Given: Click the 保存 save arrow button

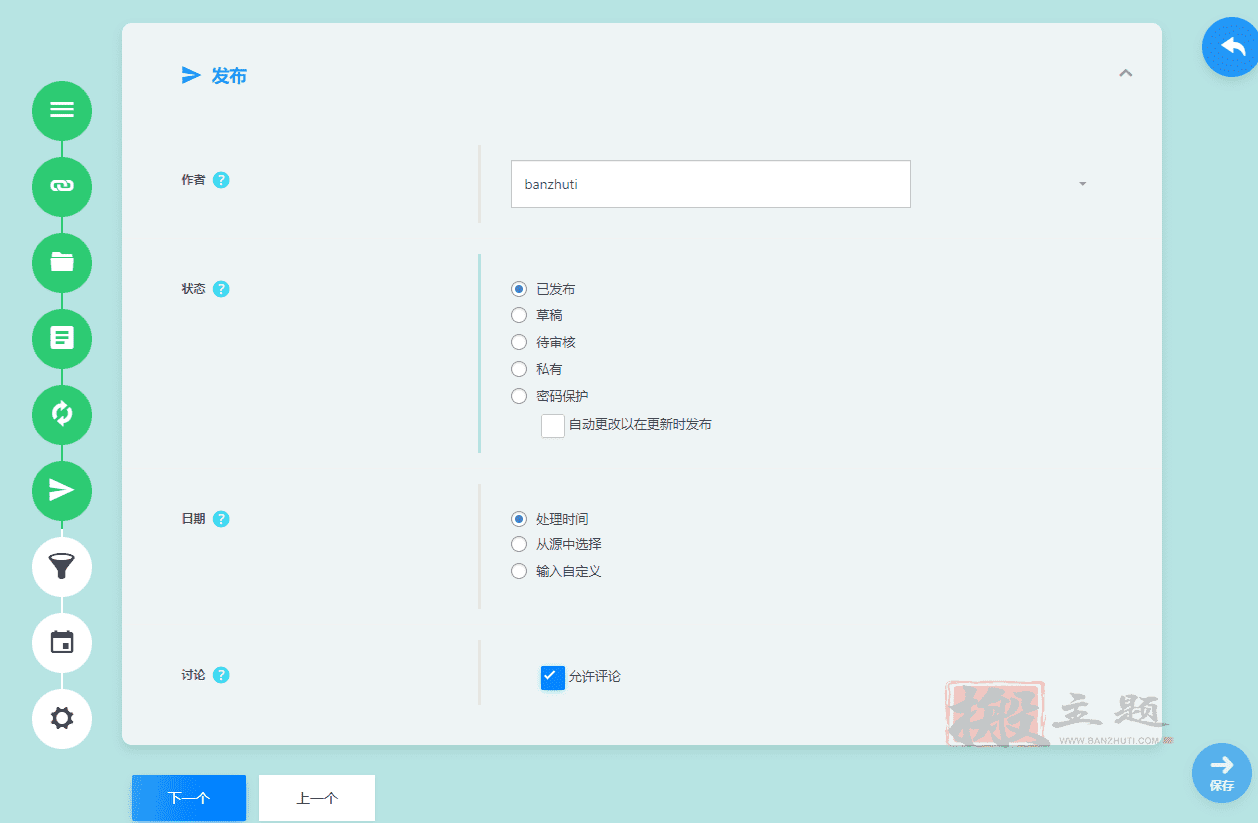Looking at the screenshot, I should [x=1222, y=773].
